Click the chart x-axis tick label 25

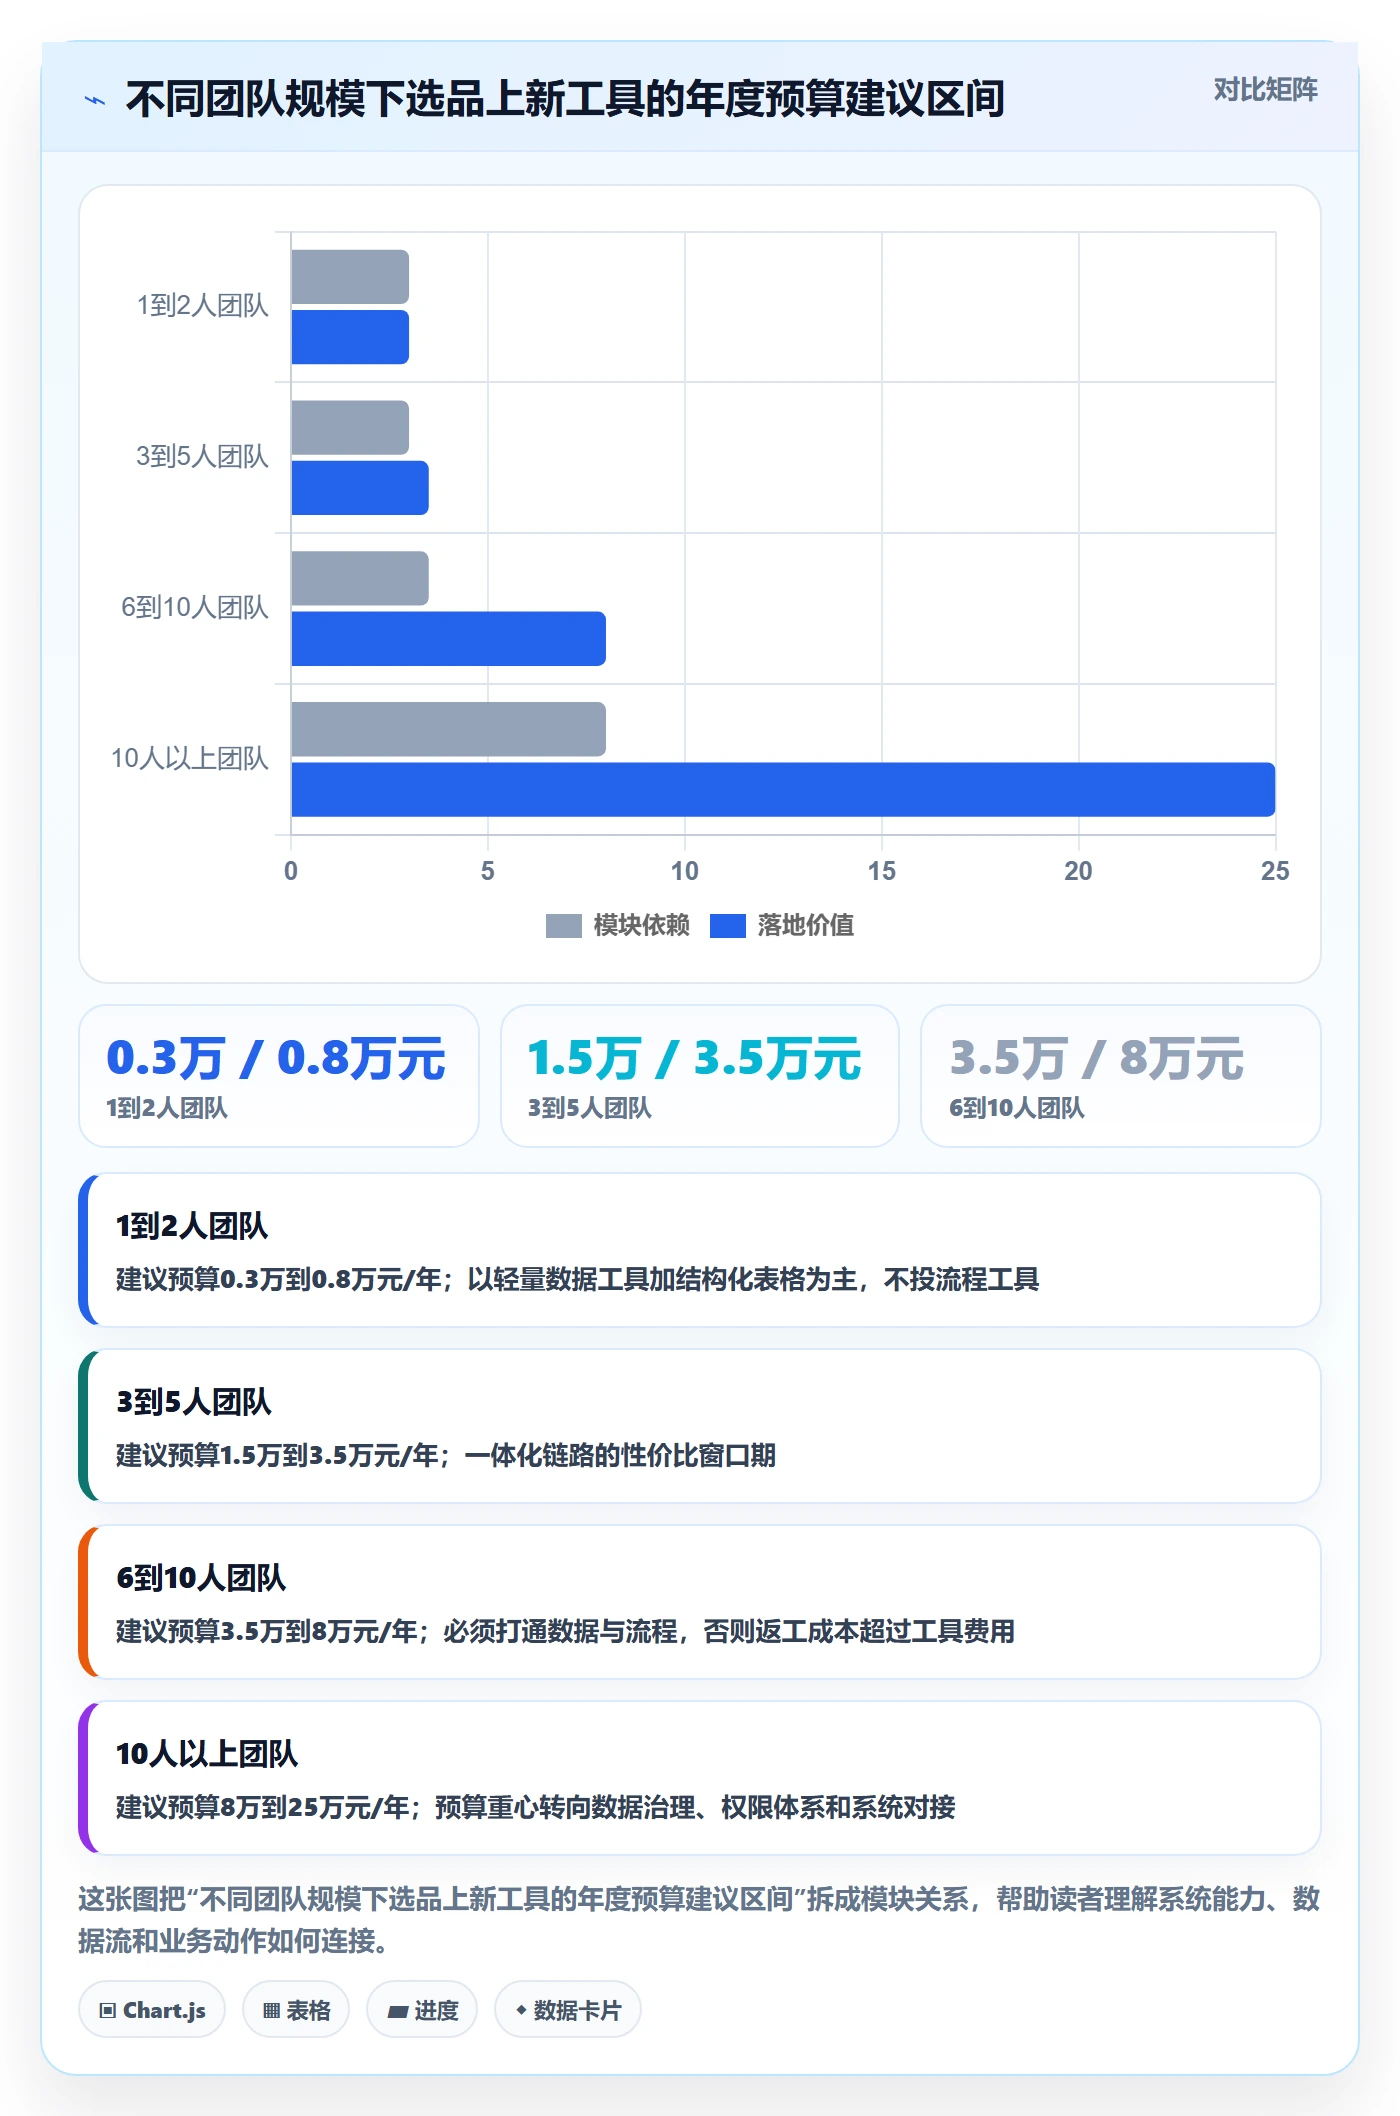point(1275,871)
